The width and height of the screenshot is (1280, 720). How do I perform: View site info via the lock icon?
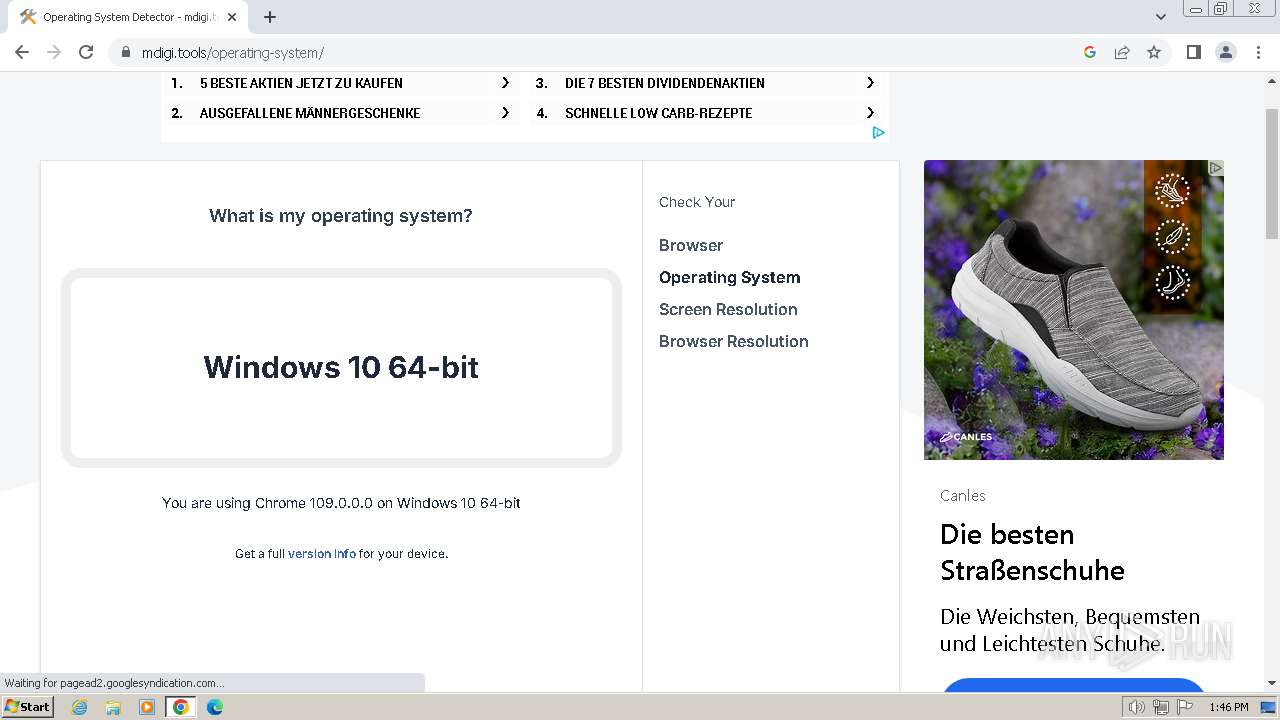[126, 53]
